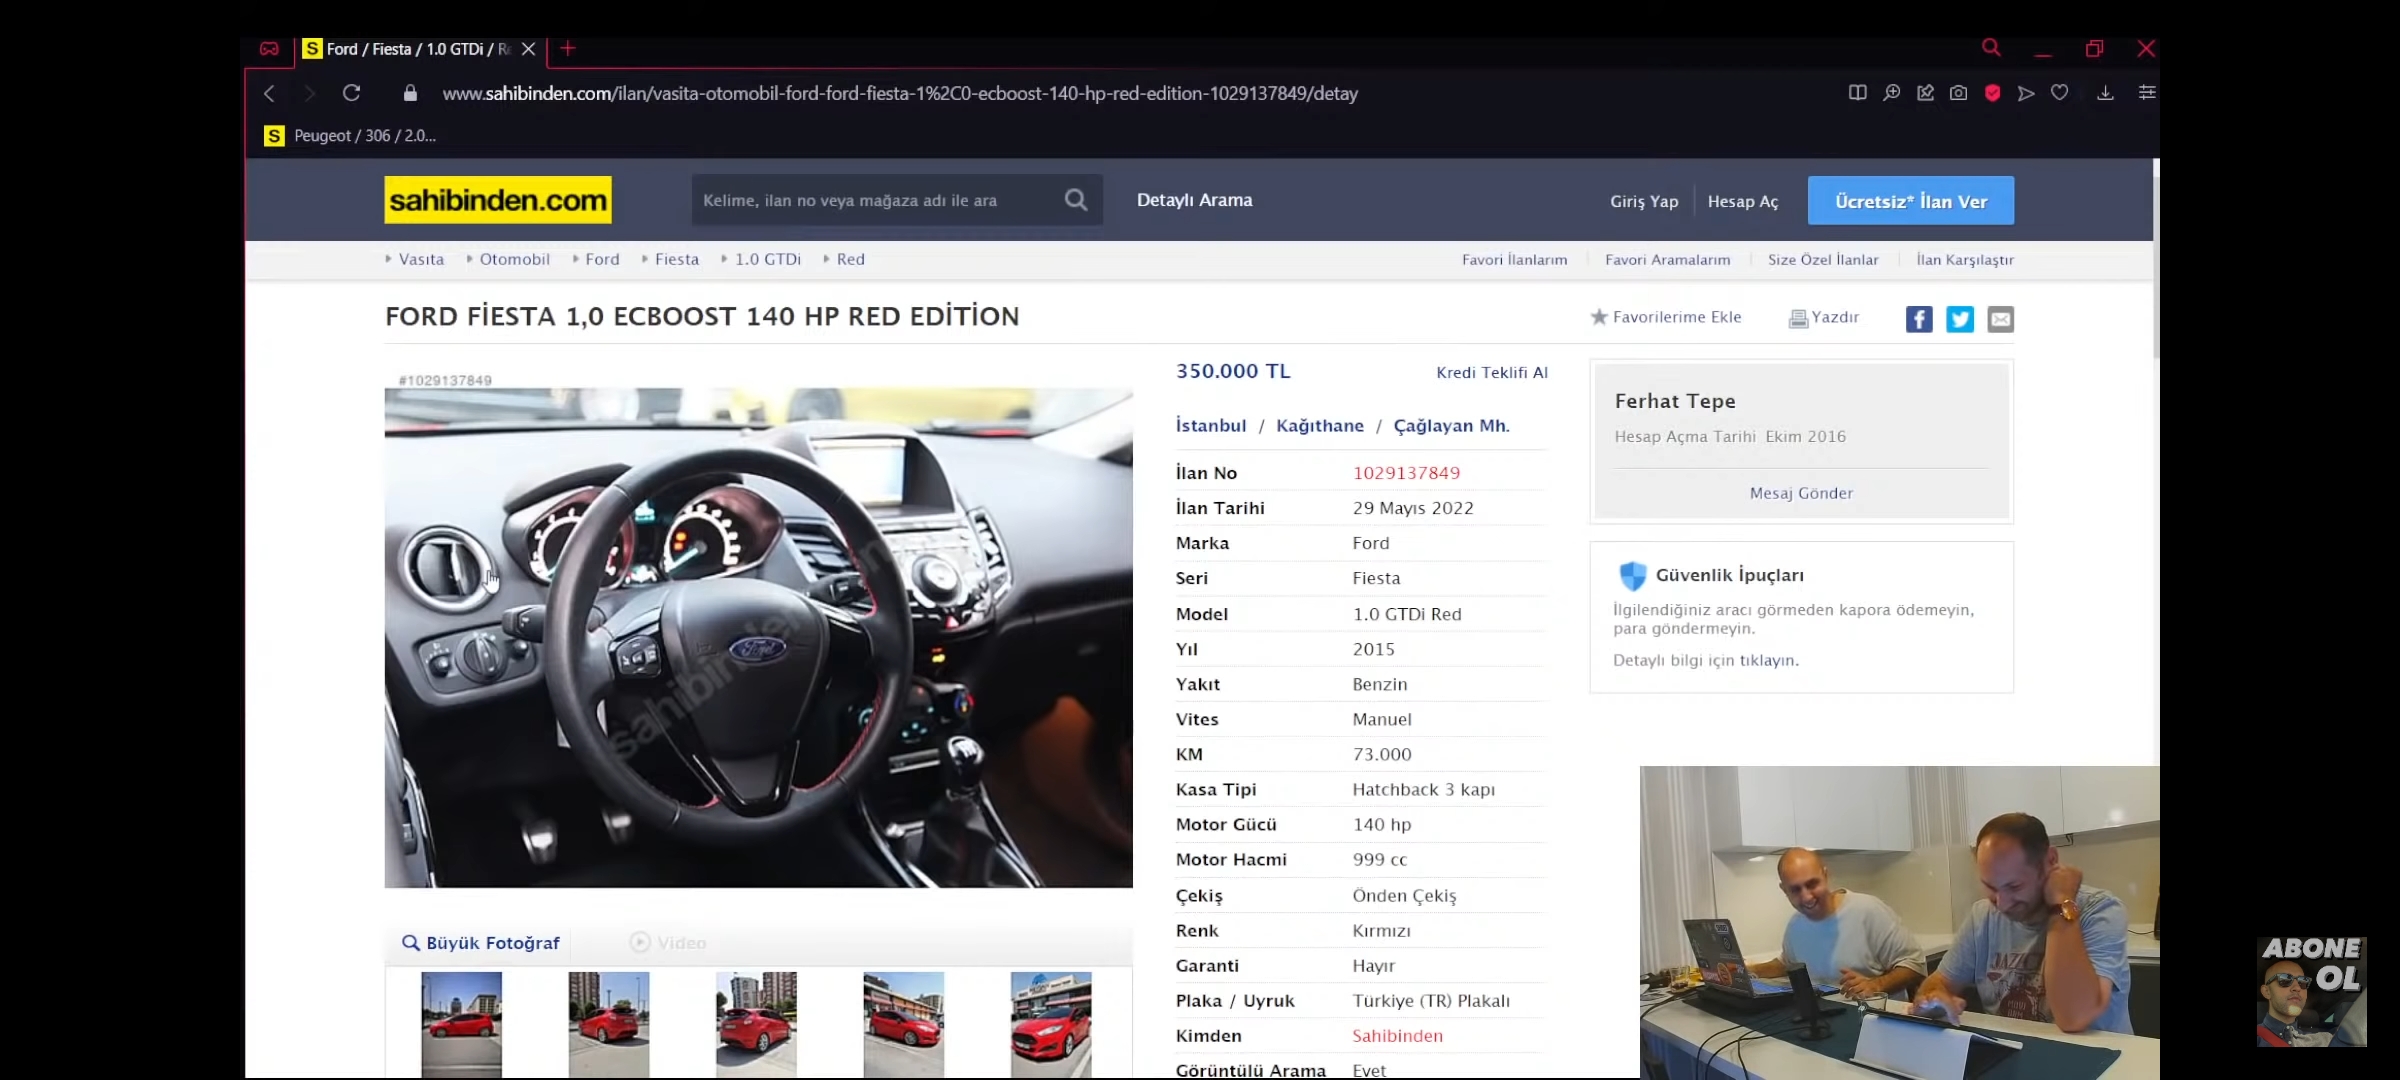Click the browser address URL bar
Viewport: 2400px width, 1080px height.
coord(900,93)
